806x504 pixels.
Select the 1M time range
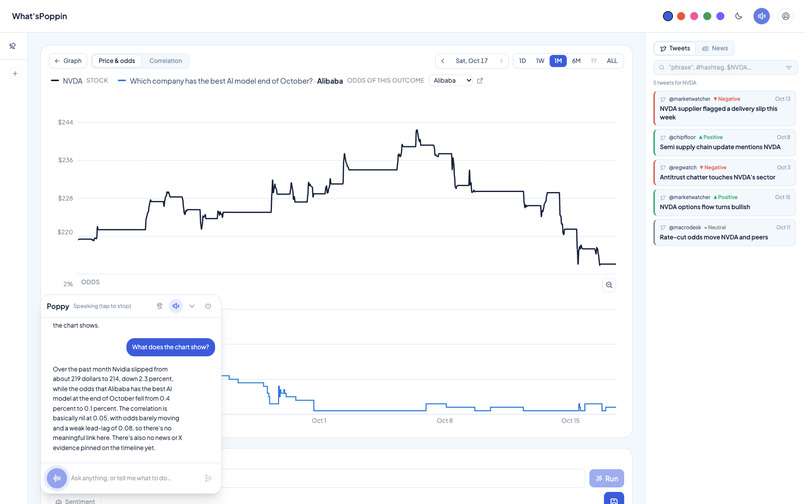click(x=558, y=61)
